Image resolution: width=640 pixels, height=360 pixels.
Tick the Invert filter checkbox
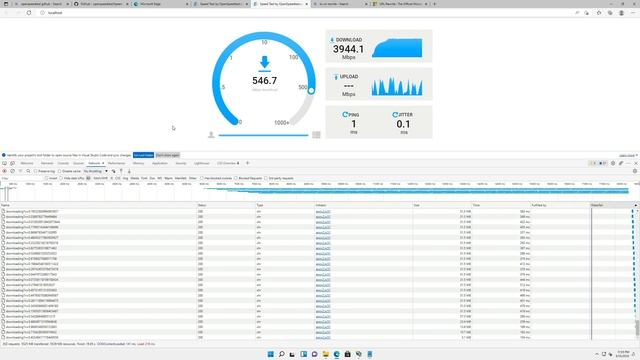pyautogui.click(x=47, y=178)
